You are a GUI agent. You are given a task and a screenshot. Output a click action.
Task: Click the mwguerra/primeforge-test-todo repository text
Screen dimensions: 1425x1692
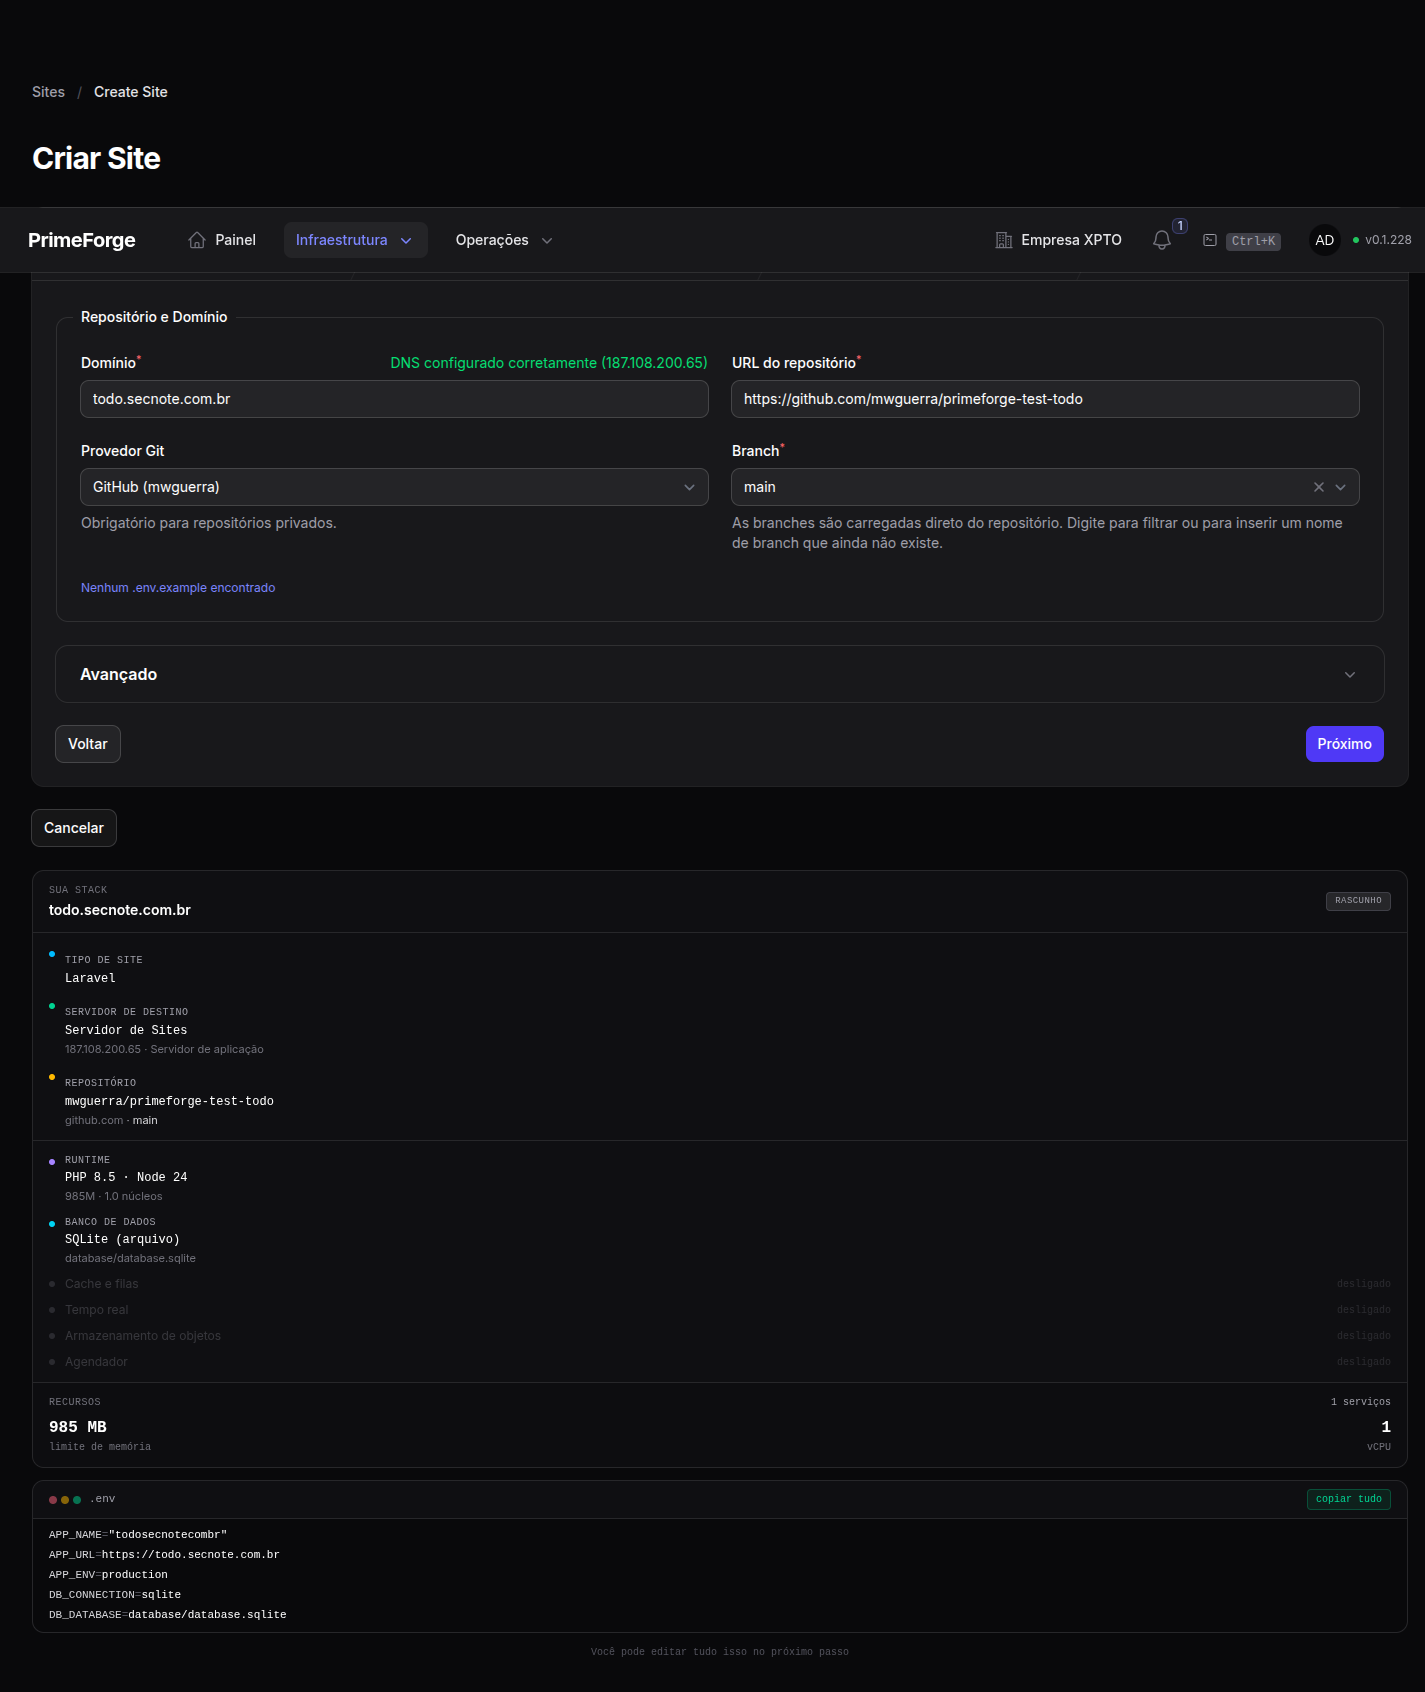(x=169, y=1101)
